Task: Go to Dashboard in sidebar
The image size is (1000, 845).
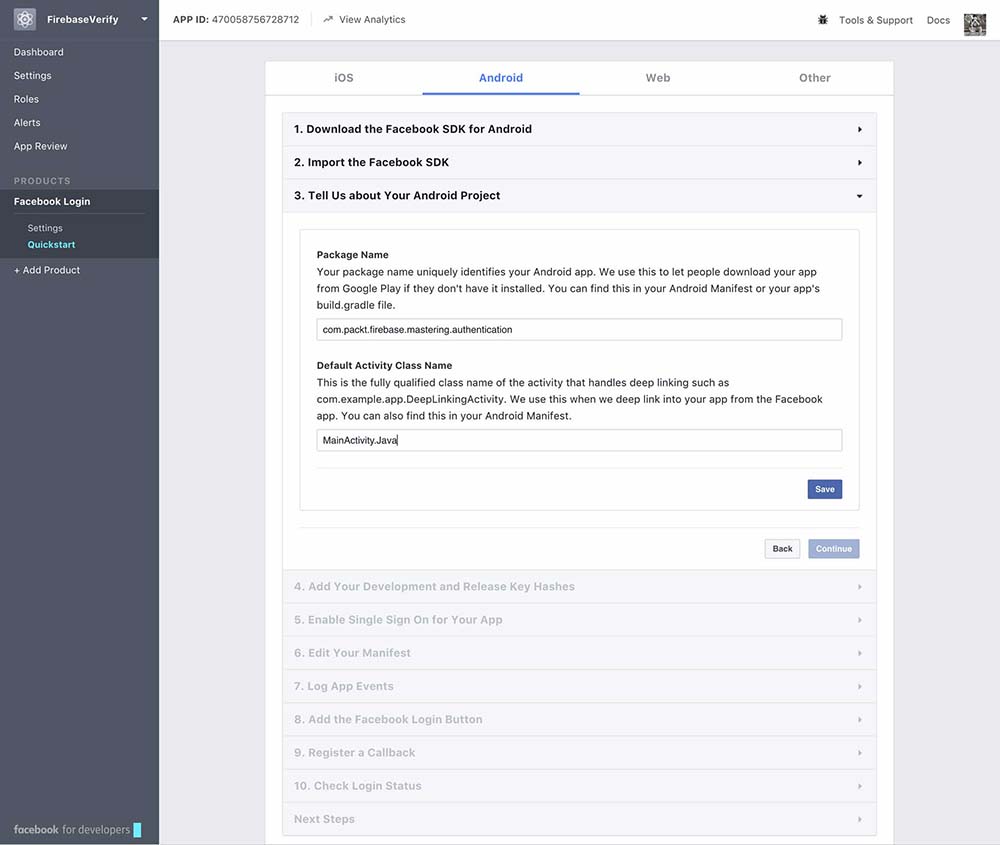Action: pos(39,52)
